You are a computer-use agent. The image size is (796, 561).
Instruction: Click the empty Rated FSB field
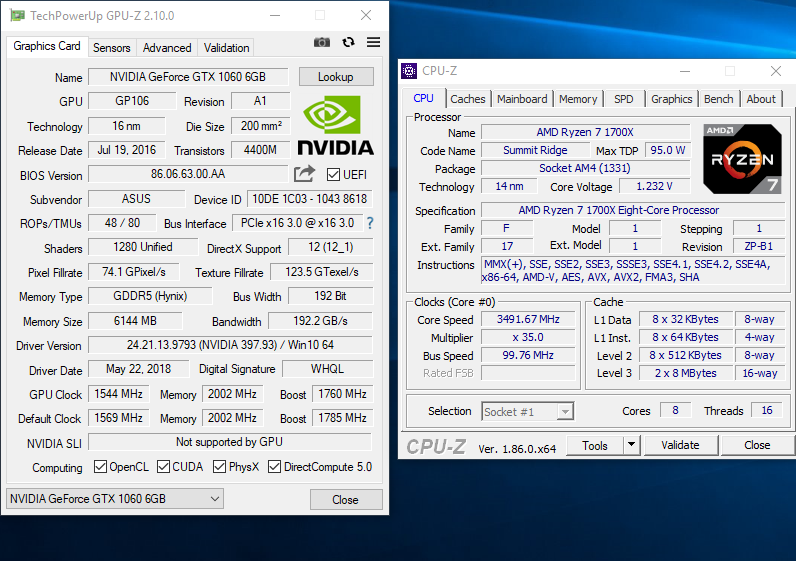(x=528, y=373)
